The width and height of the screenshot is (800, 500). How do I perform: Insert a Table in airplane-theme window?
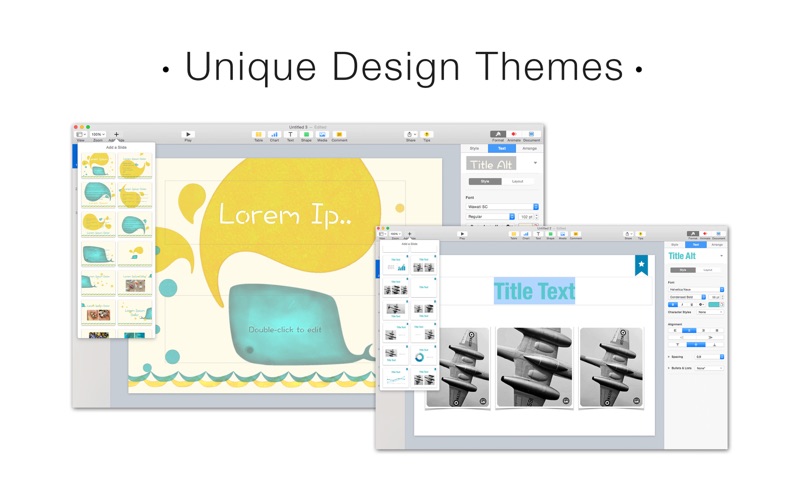point(514,234)
